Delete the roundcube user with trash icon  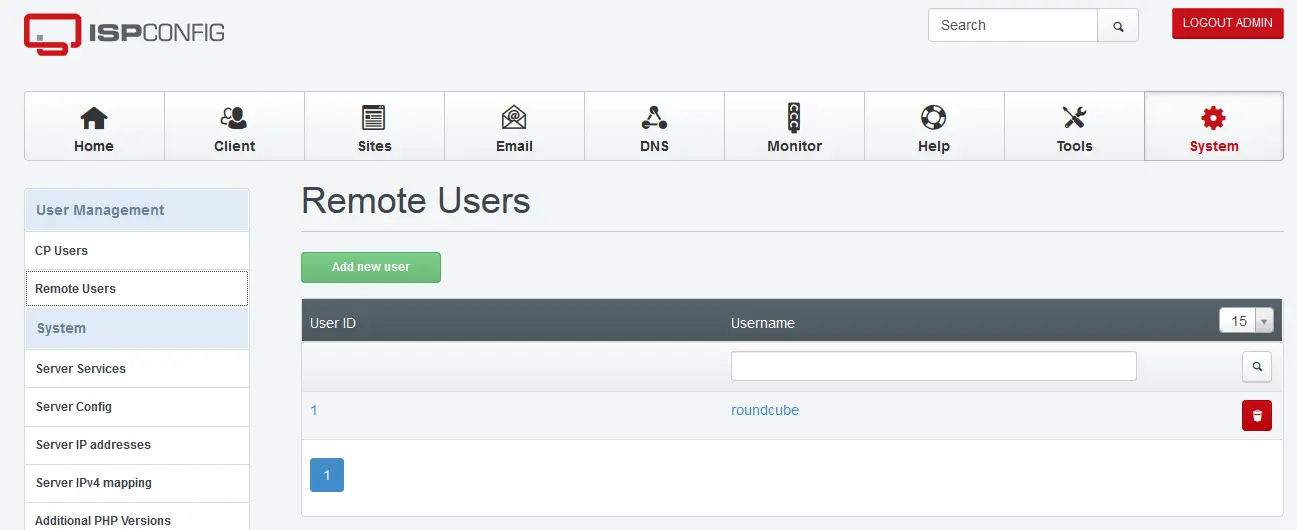(x=1257, y=416)
